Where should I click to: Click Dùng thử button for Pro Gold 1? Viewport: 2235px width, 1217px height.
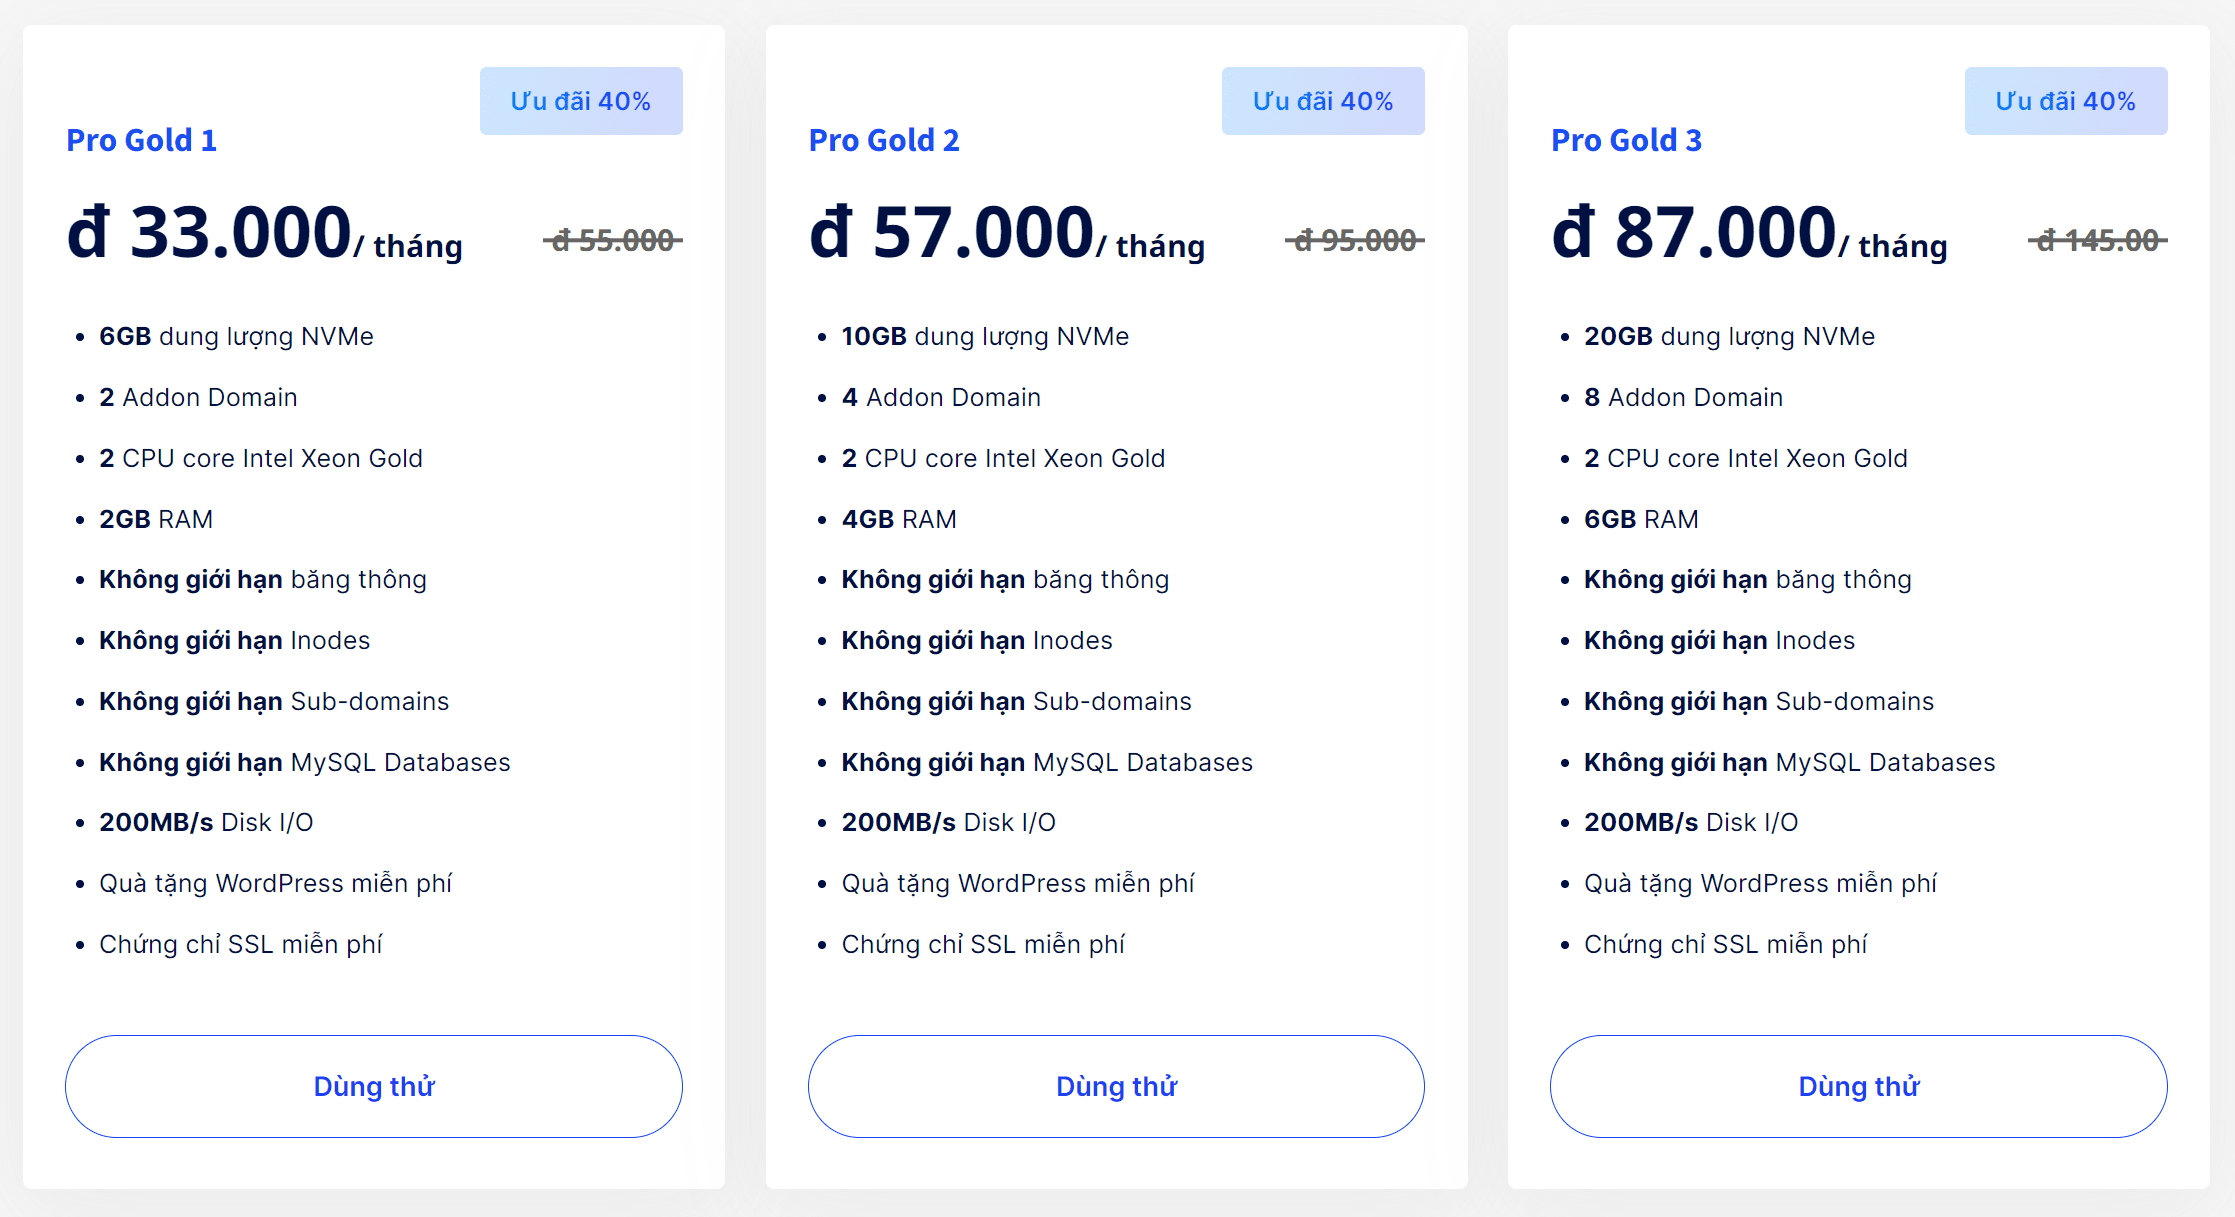click(374, 1086)
